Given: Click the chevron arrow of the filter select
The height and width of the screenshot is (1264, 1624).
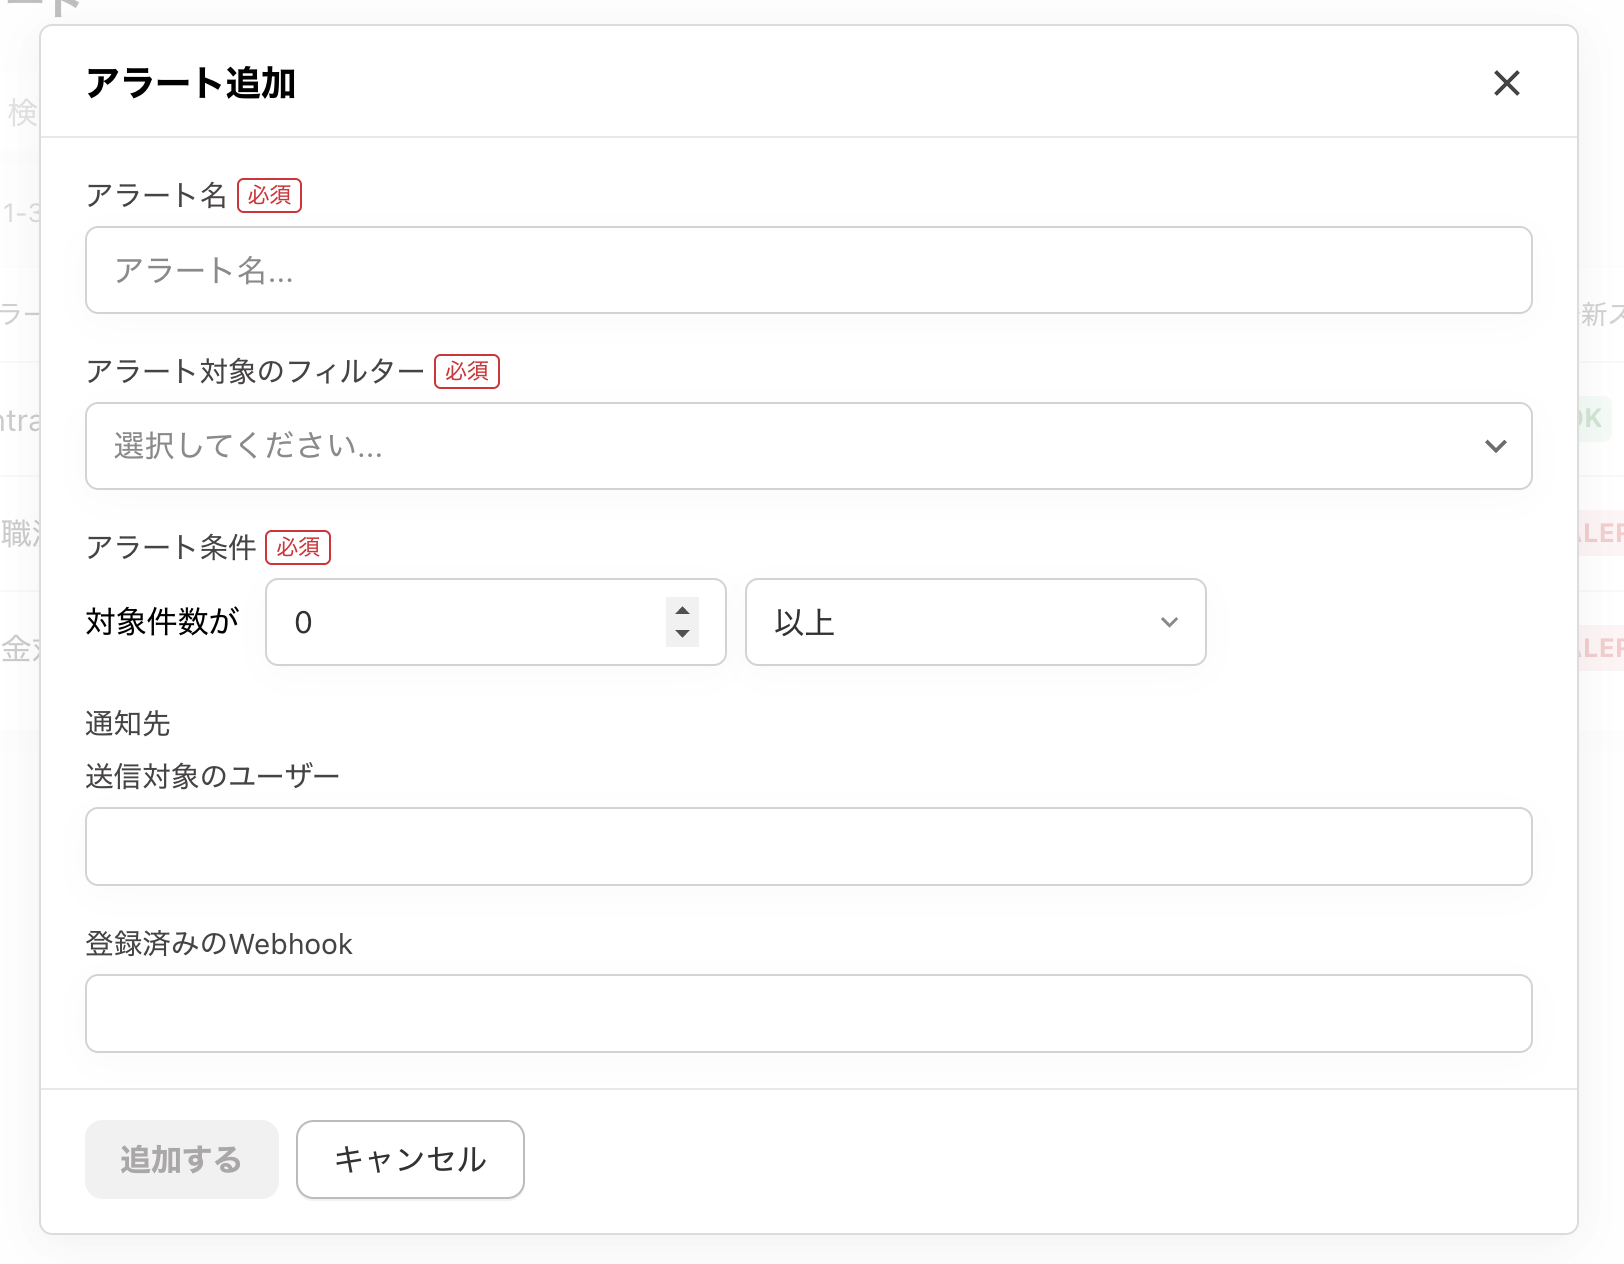Looking at the screenshot, I should click(1495, 446).
